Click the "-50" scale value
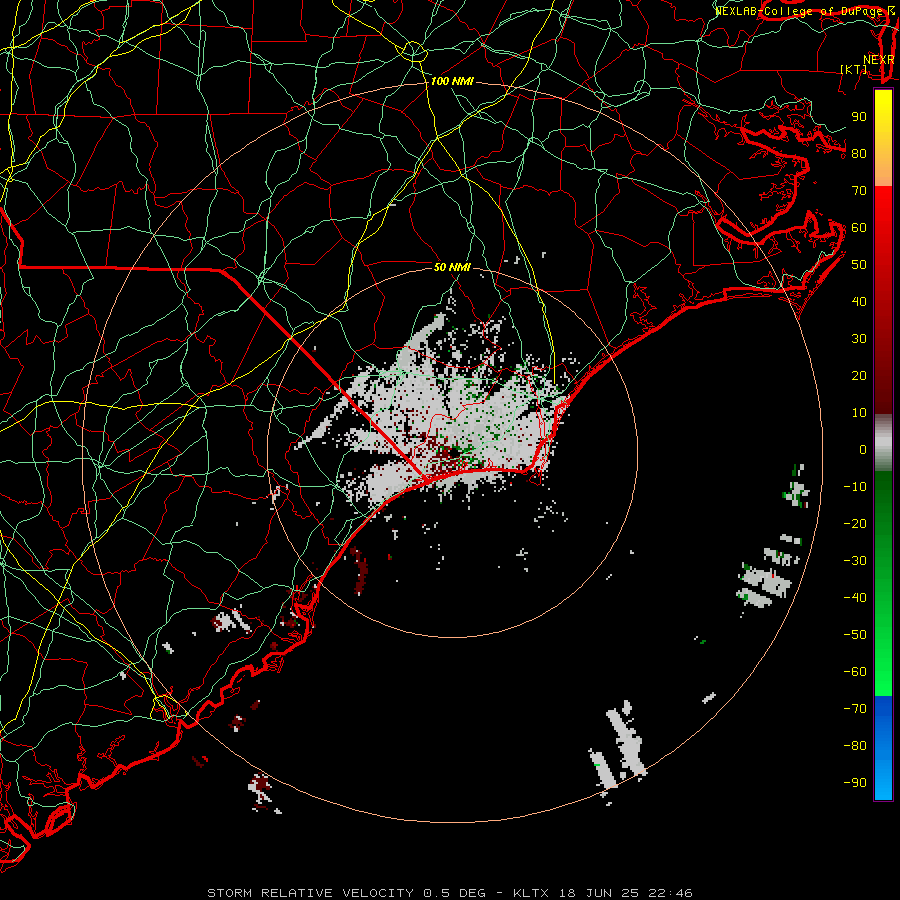 [855, 635]
